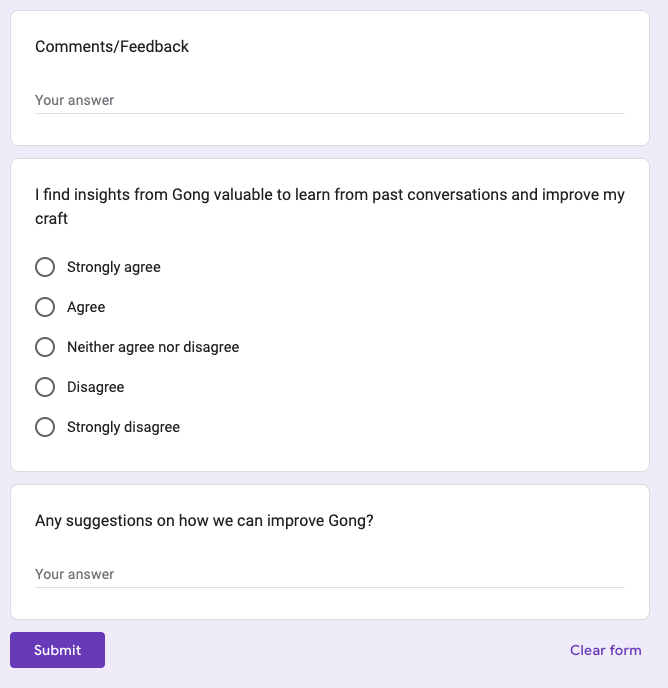The height and width of the screenshot is (688, 668).
Task: Click the "Neither agree nor disagree" label text
Action: coord(153,347)
